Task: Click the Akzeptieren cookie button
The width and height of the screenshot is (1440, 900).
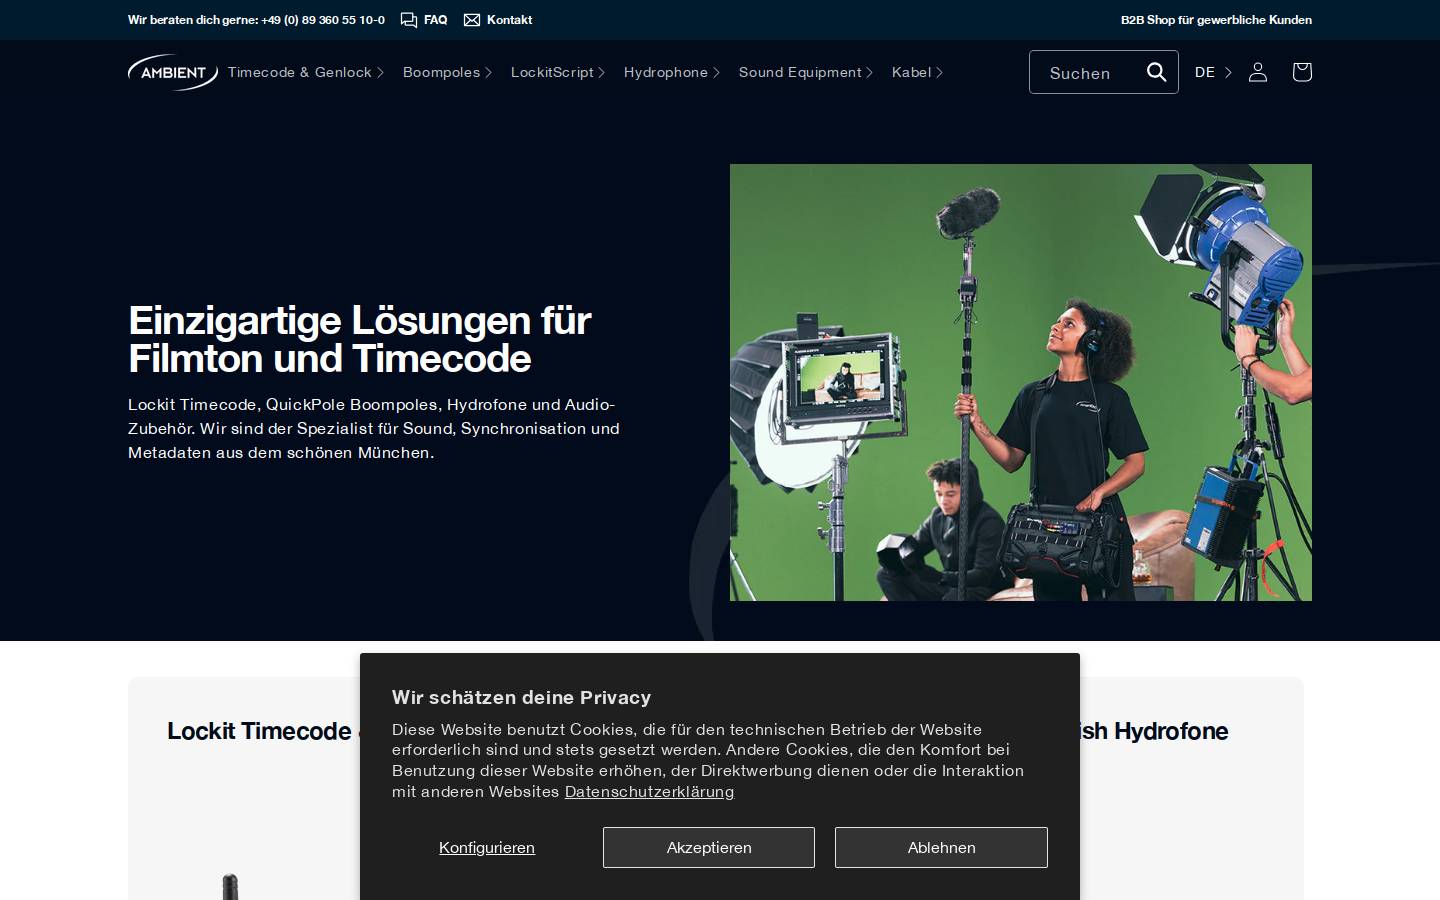Action: pos(709,847)
